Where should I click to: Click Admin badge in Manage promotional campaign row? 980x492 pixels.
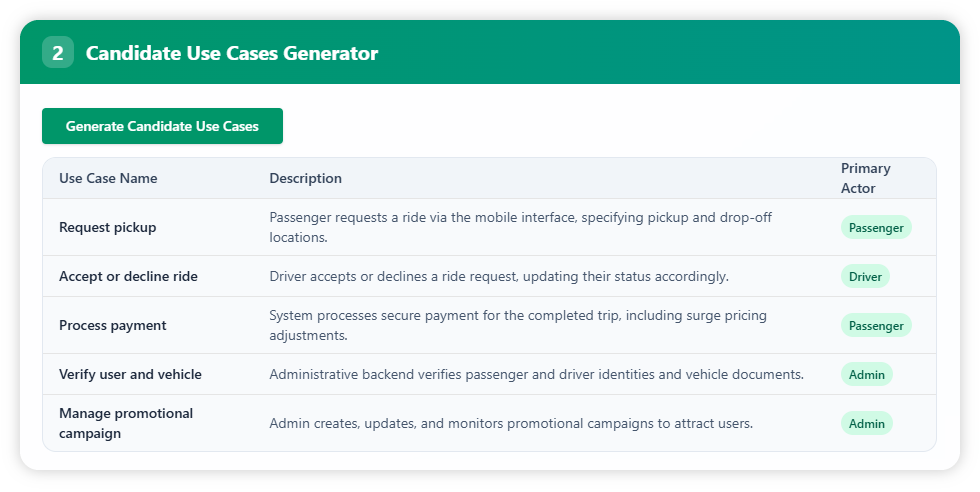click(866, 423)
